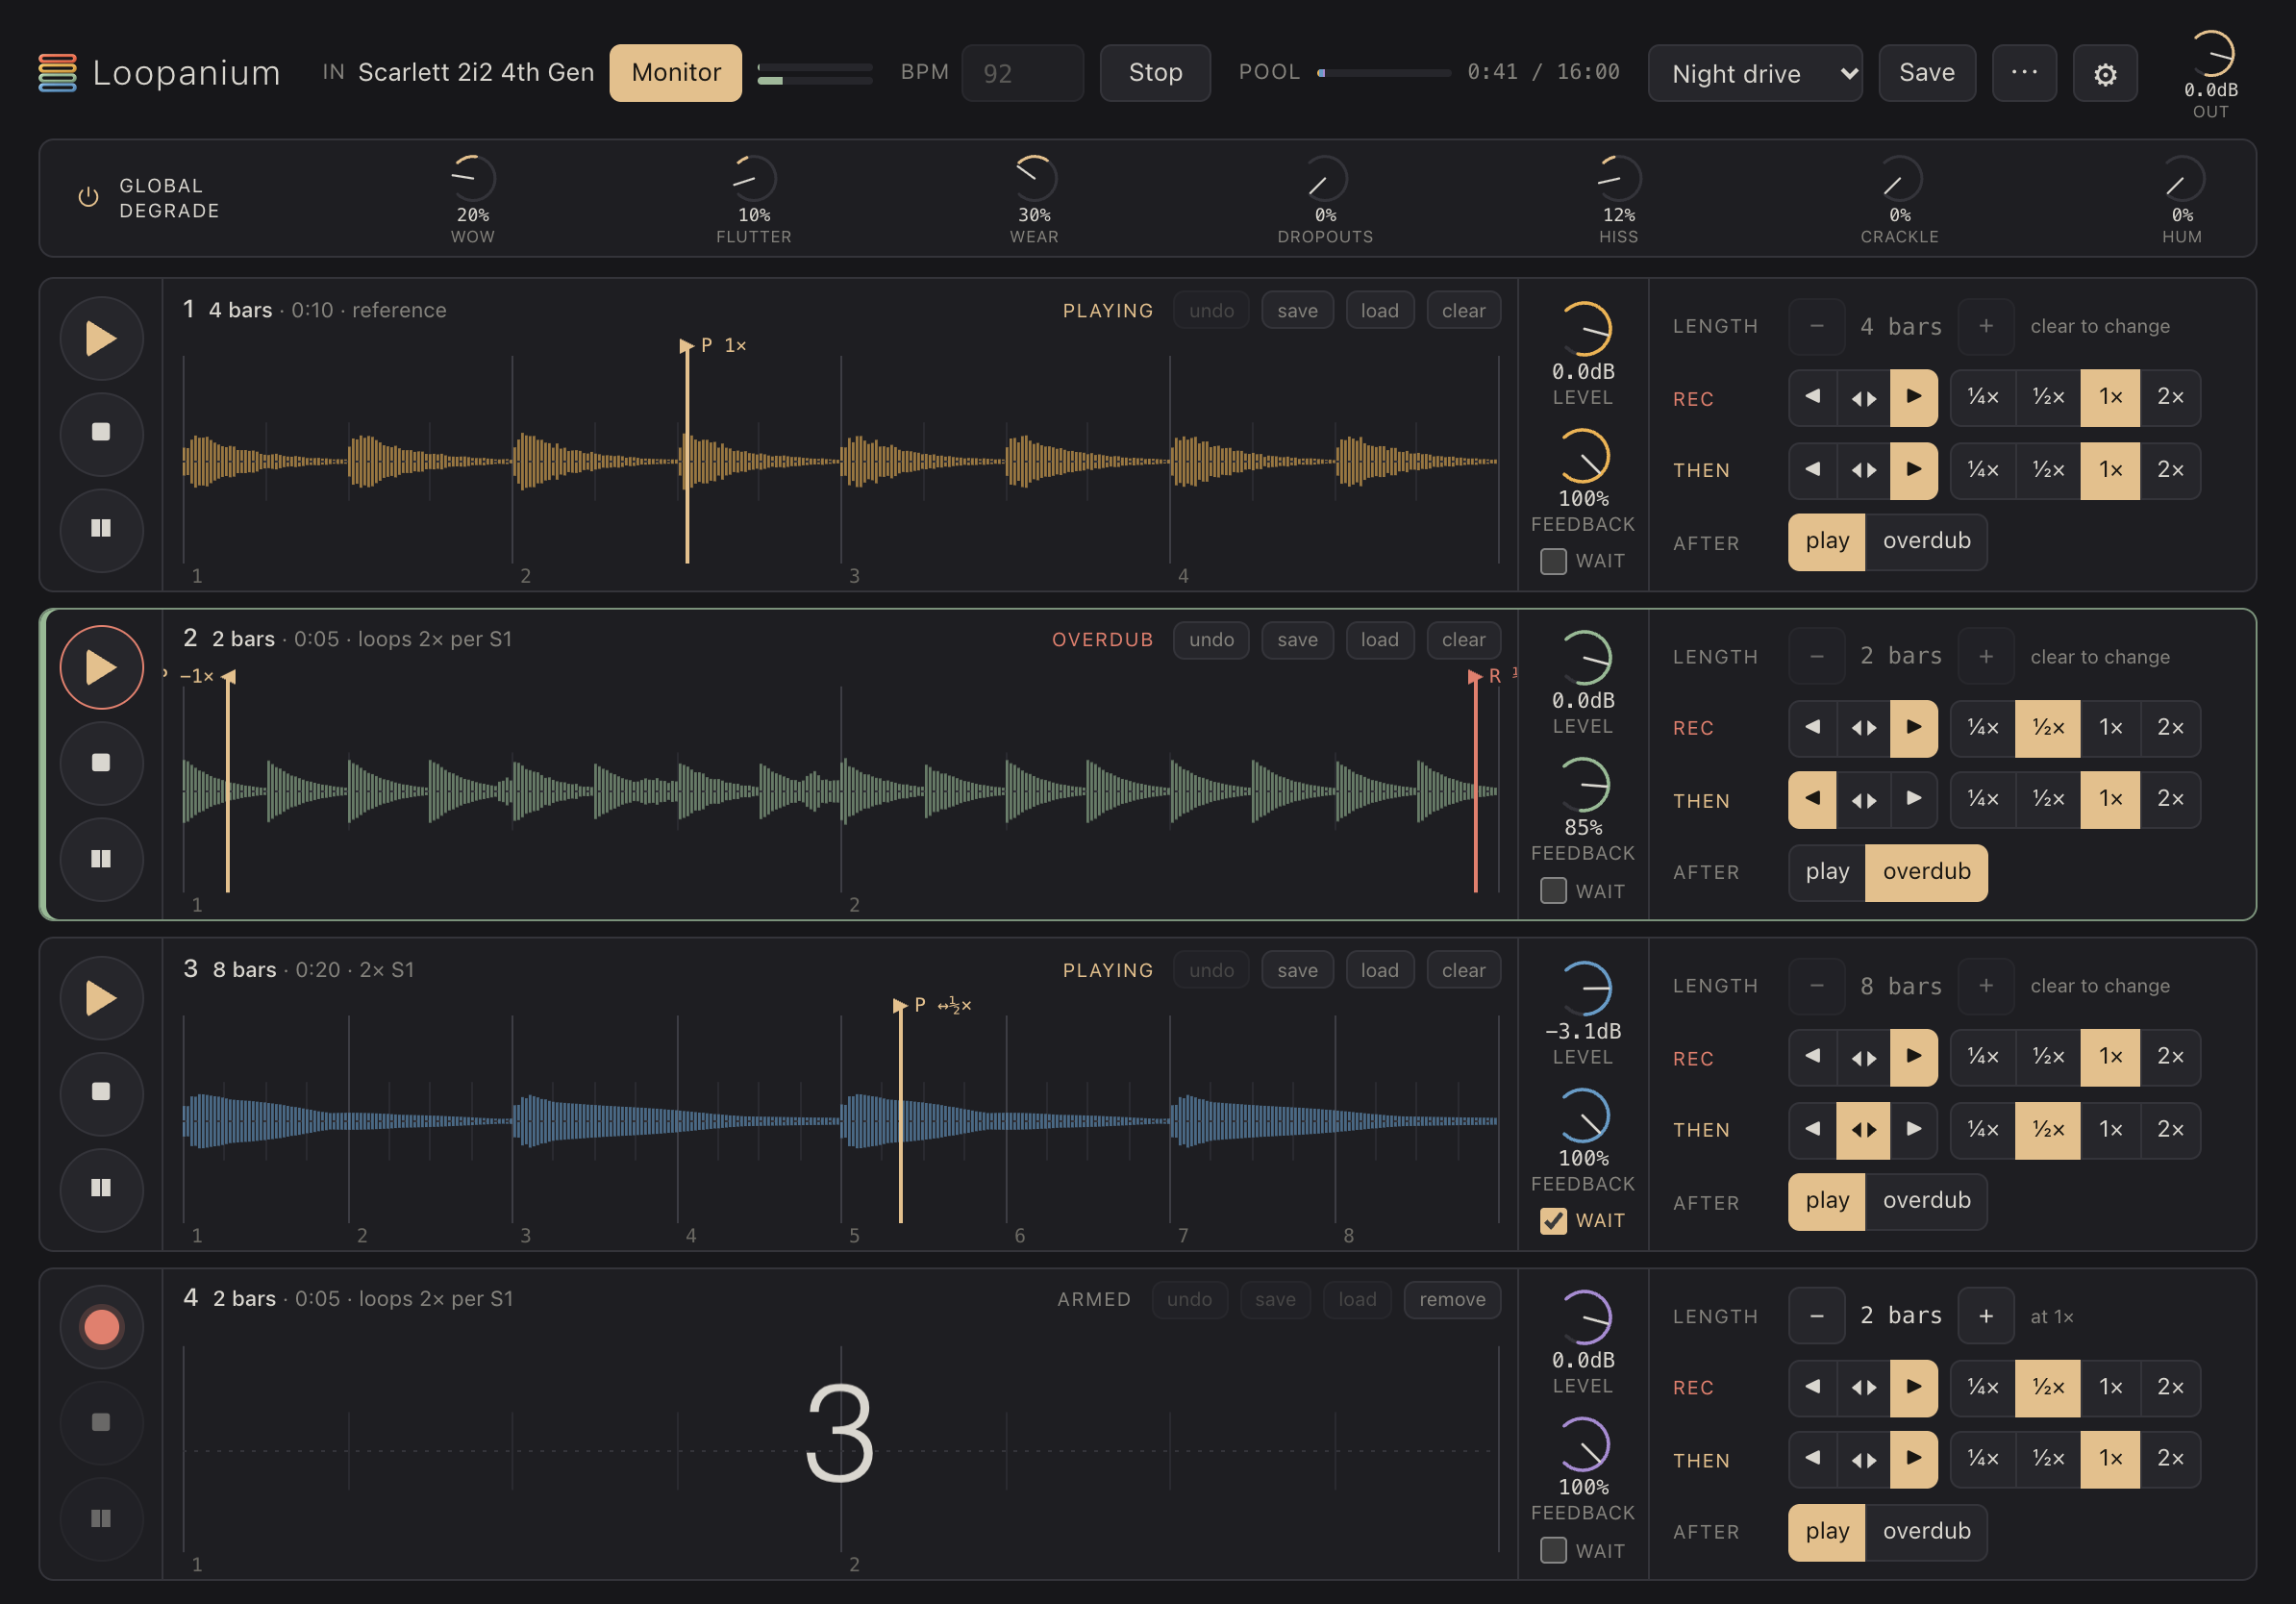Set loop 1 AFTER mode to overdub

[x=1926, y=541]
